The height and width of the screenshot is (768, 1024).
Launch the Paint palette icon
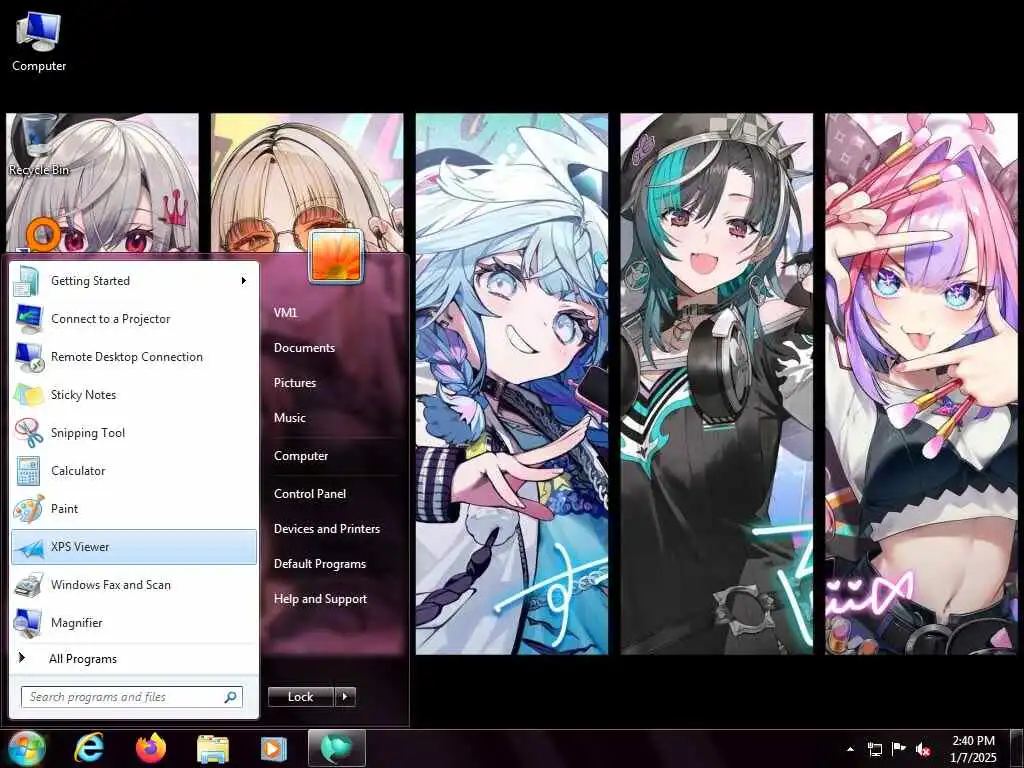(28, 509)
